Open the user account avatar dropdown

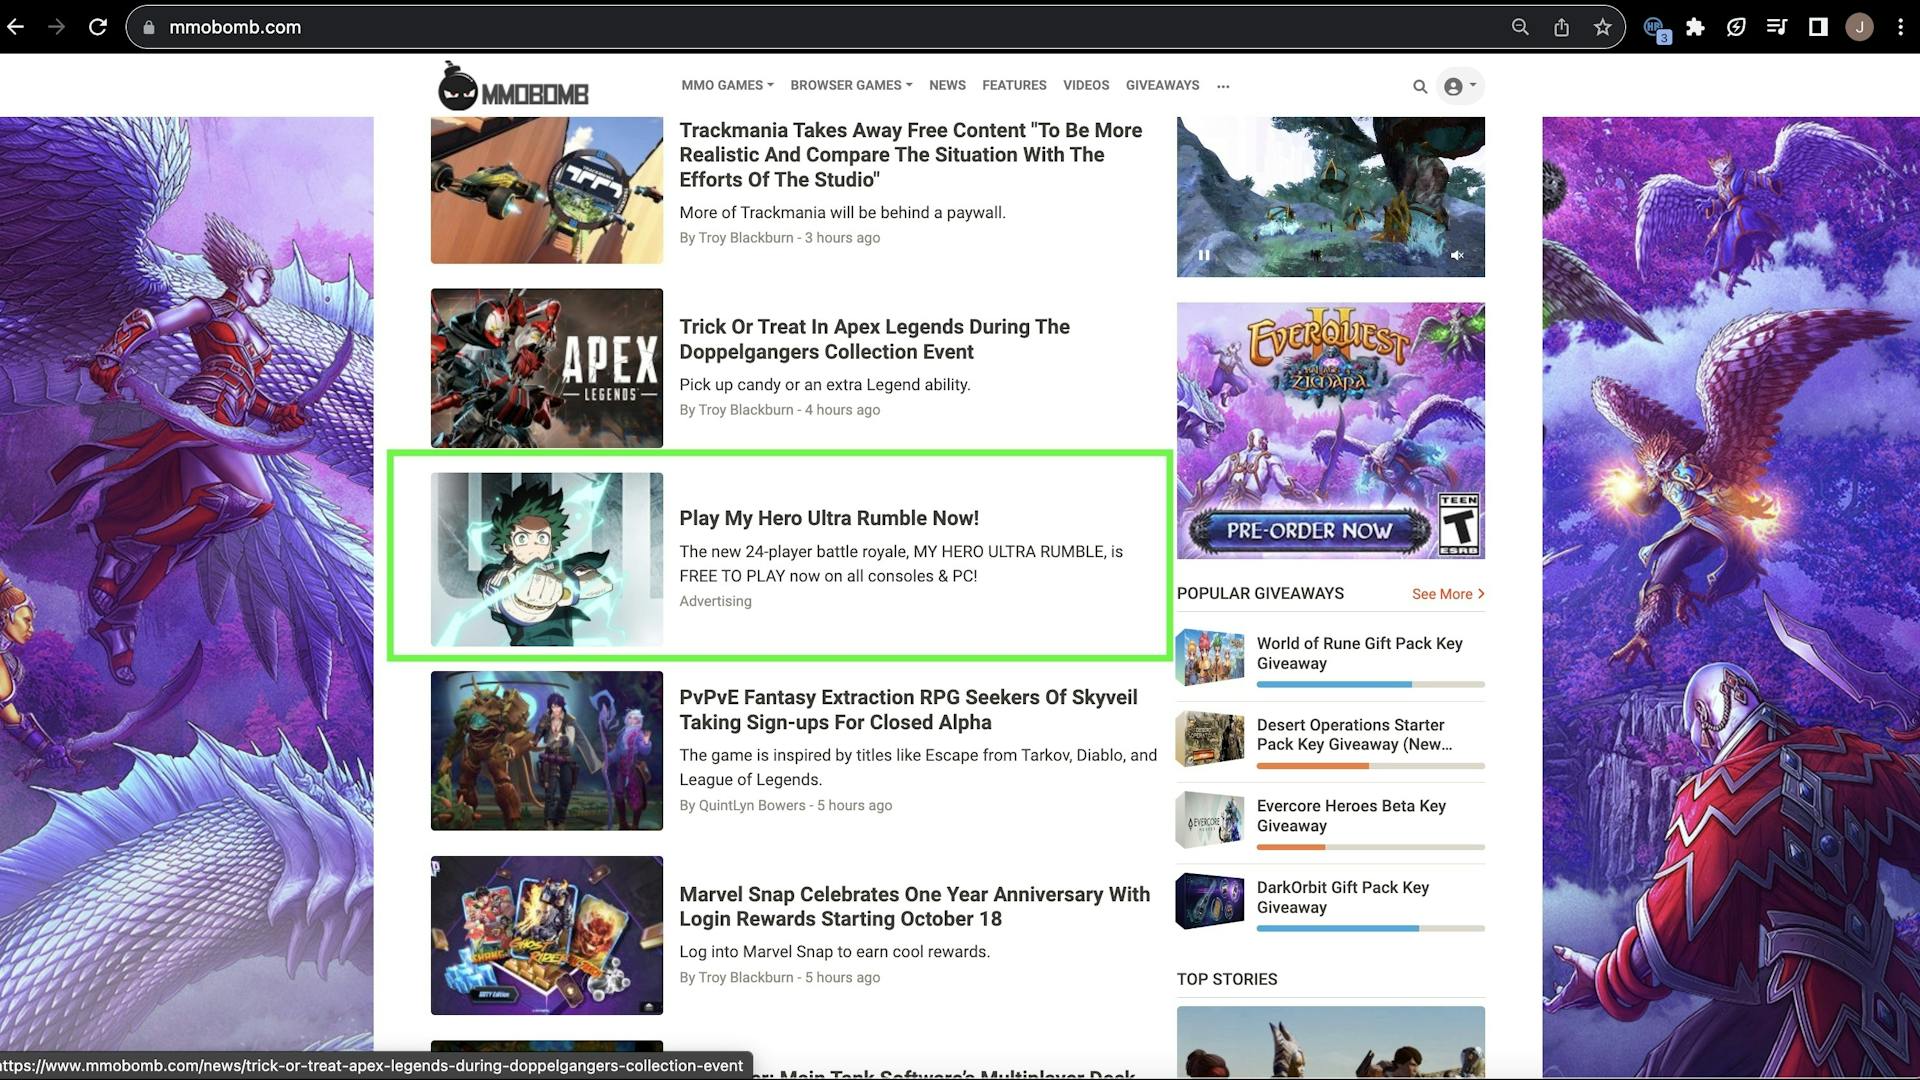(1460, 86)
